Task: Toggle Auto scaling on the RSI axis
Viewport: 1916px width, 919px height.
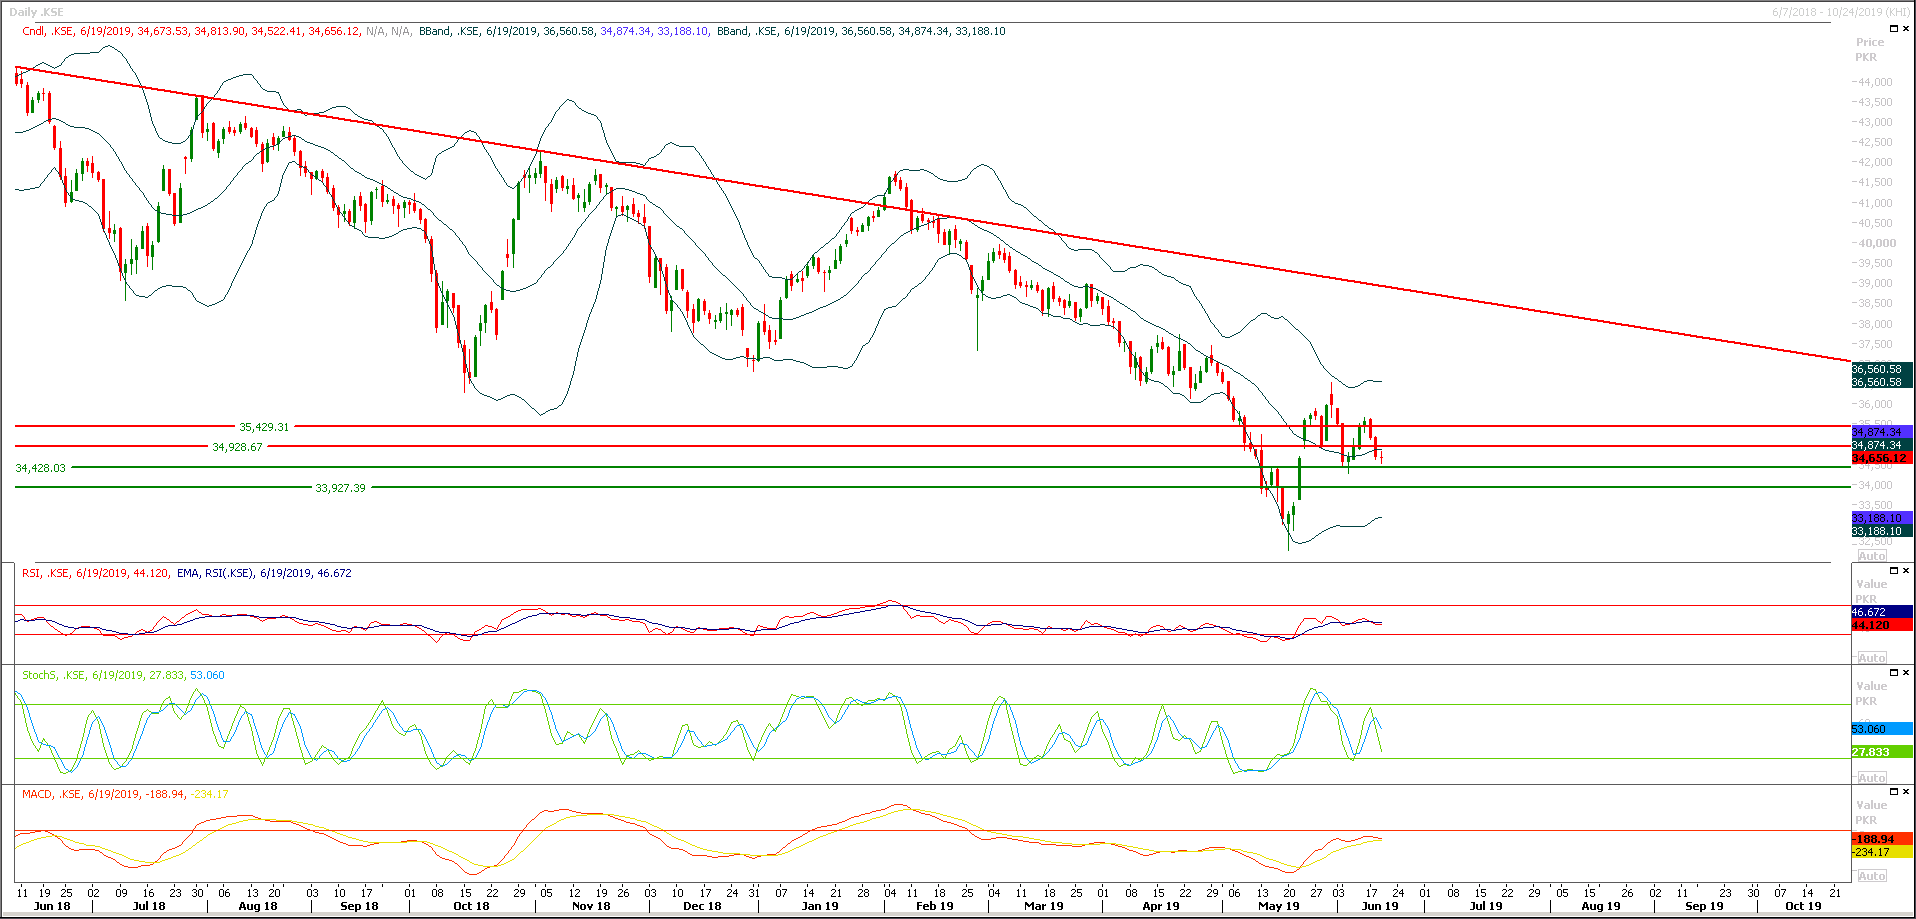Action: tap(1871, 657)
